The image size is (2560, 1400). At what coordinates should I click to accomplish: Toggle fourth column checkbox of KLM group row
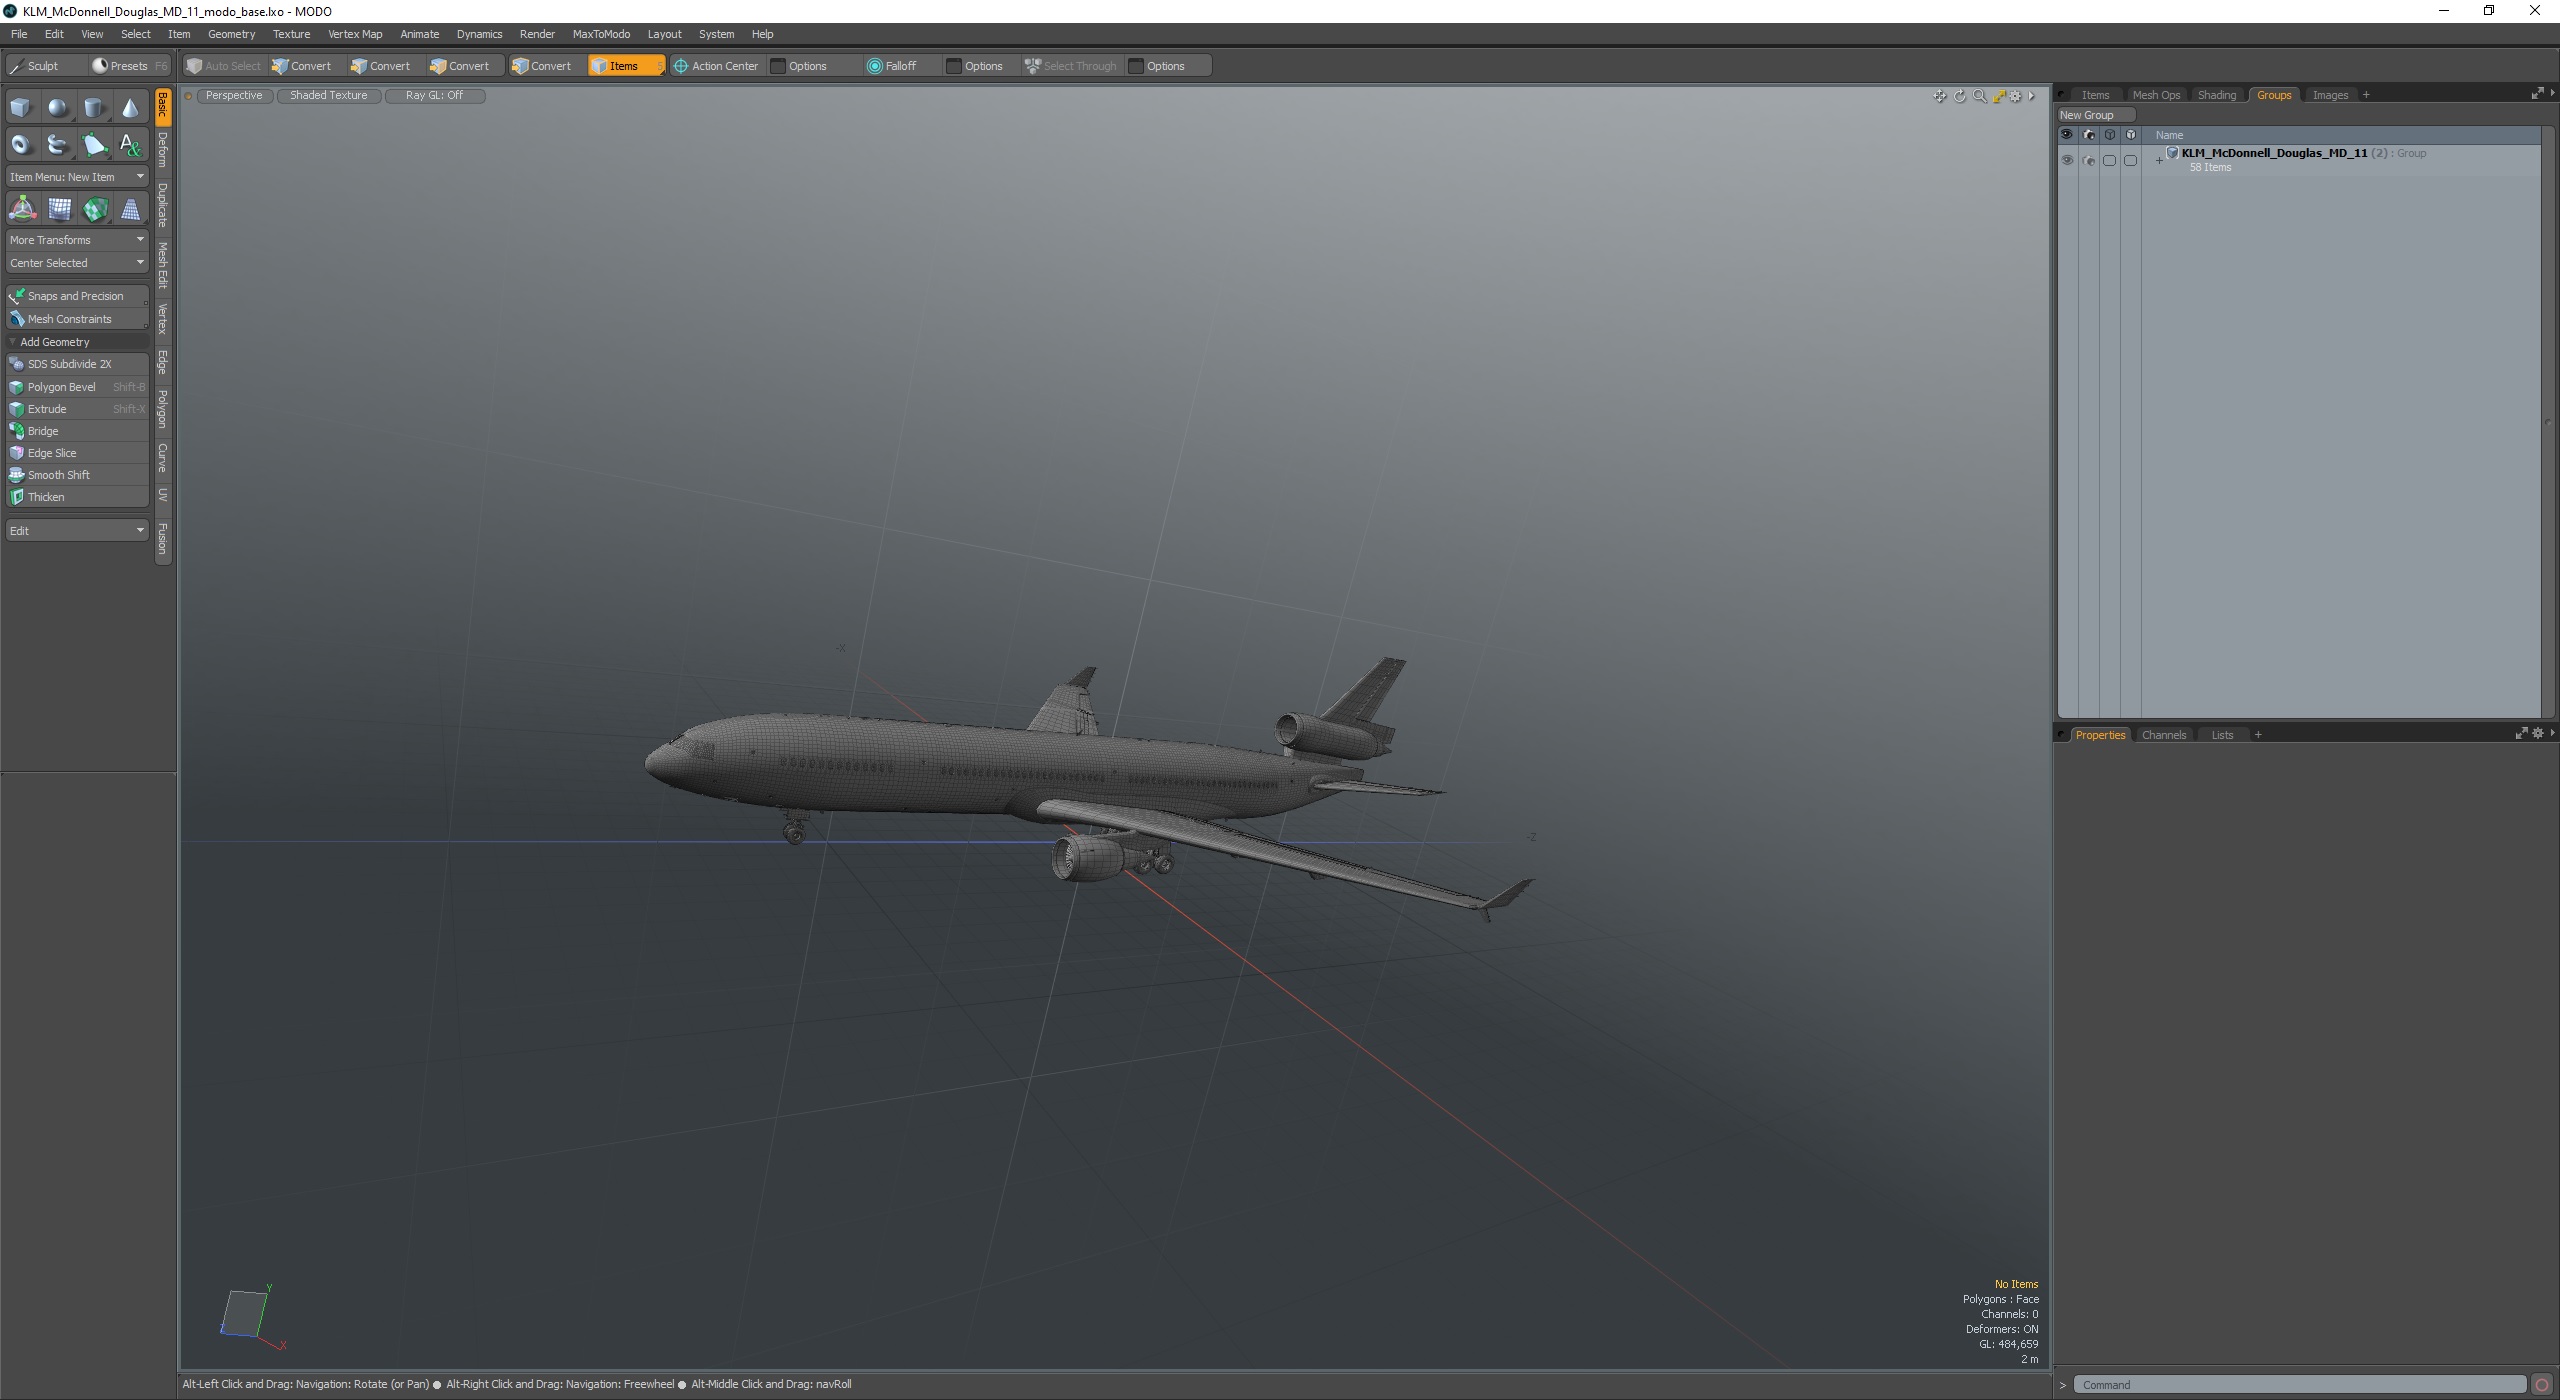(2130, 160)
